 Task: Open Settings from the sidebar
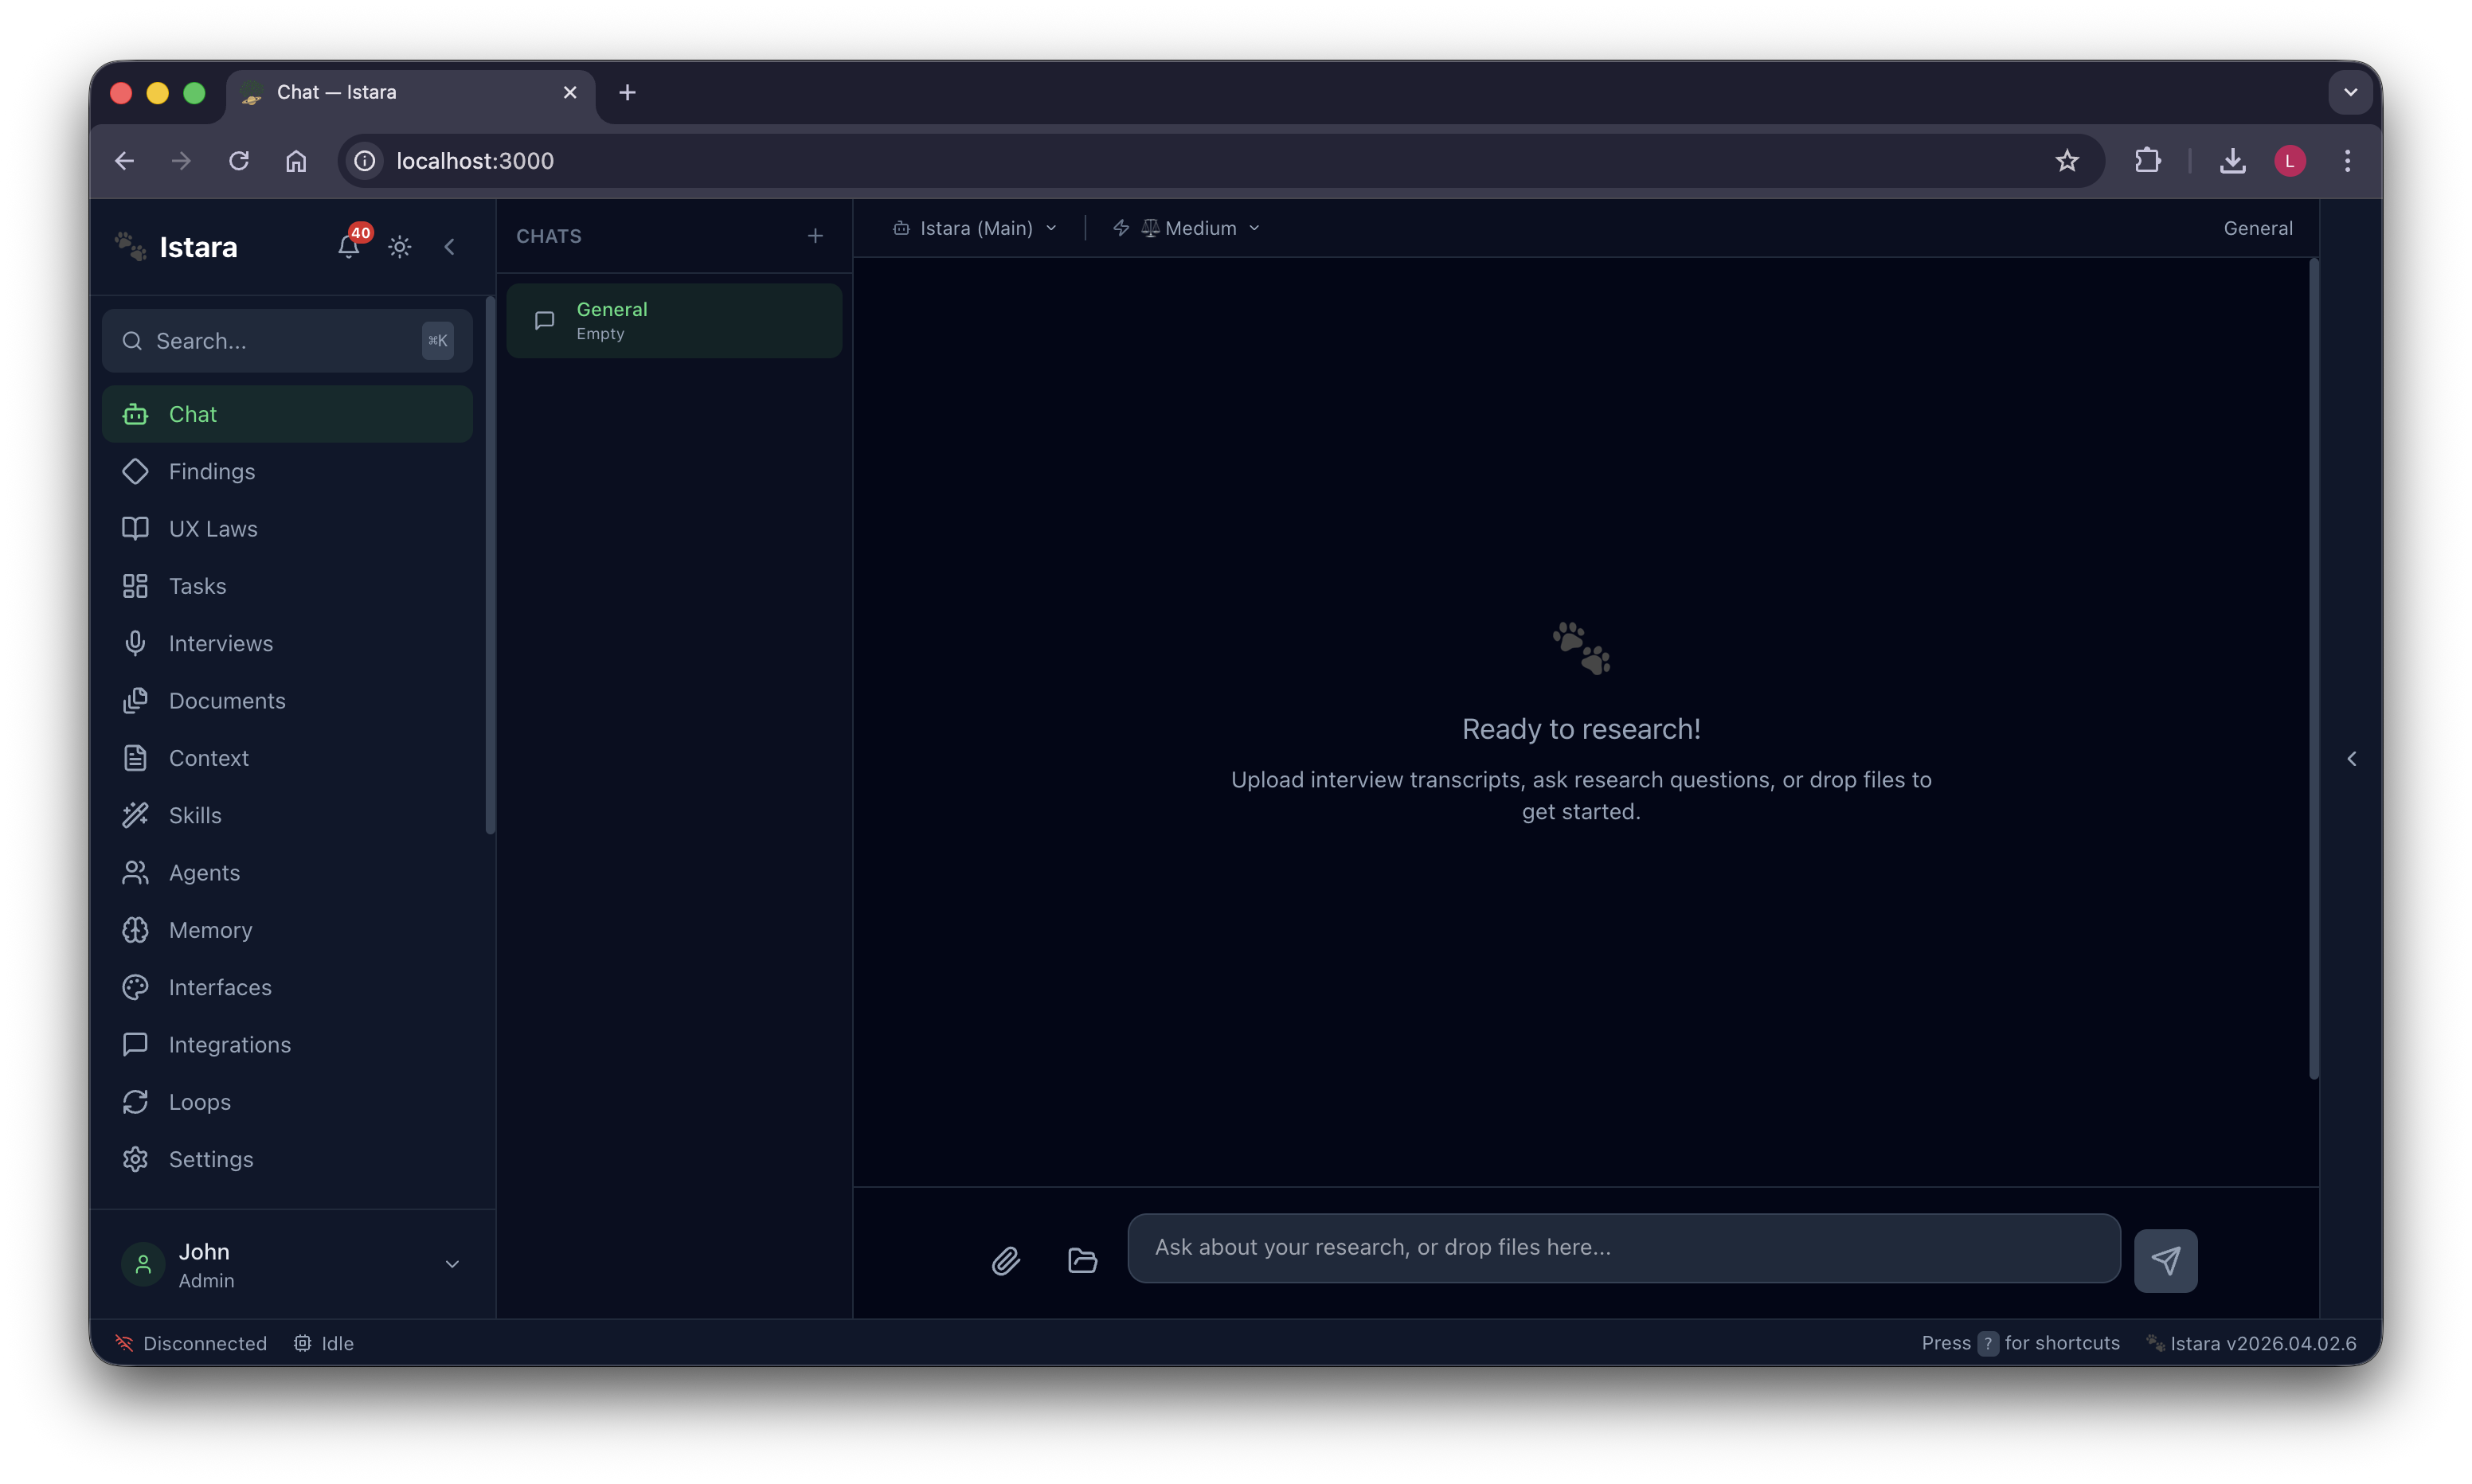pos(211,1159)
